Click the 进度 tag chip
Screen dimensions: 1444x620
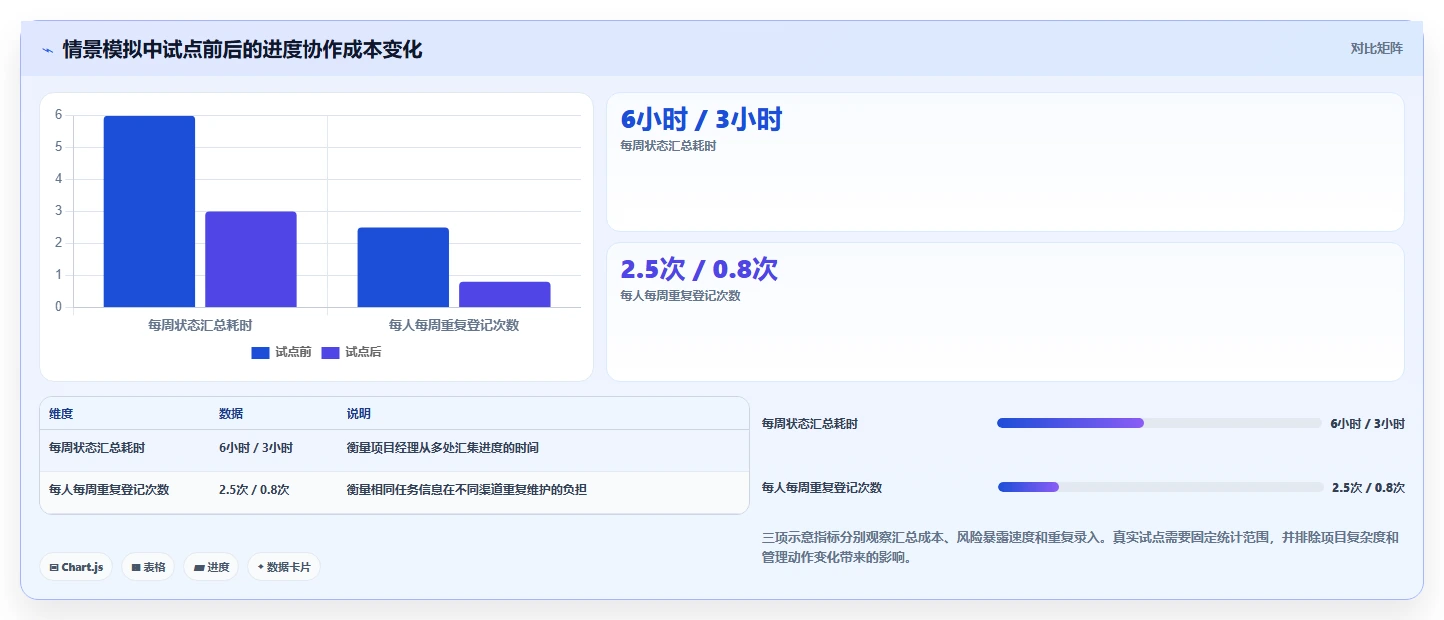[x=211, y=567]
